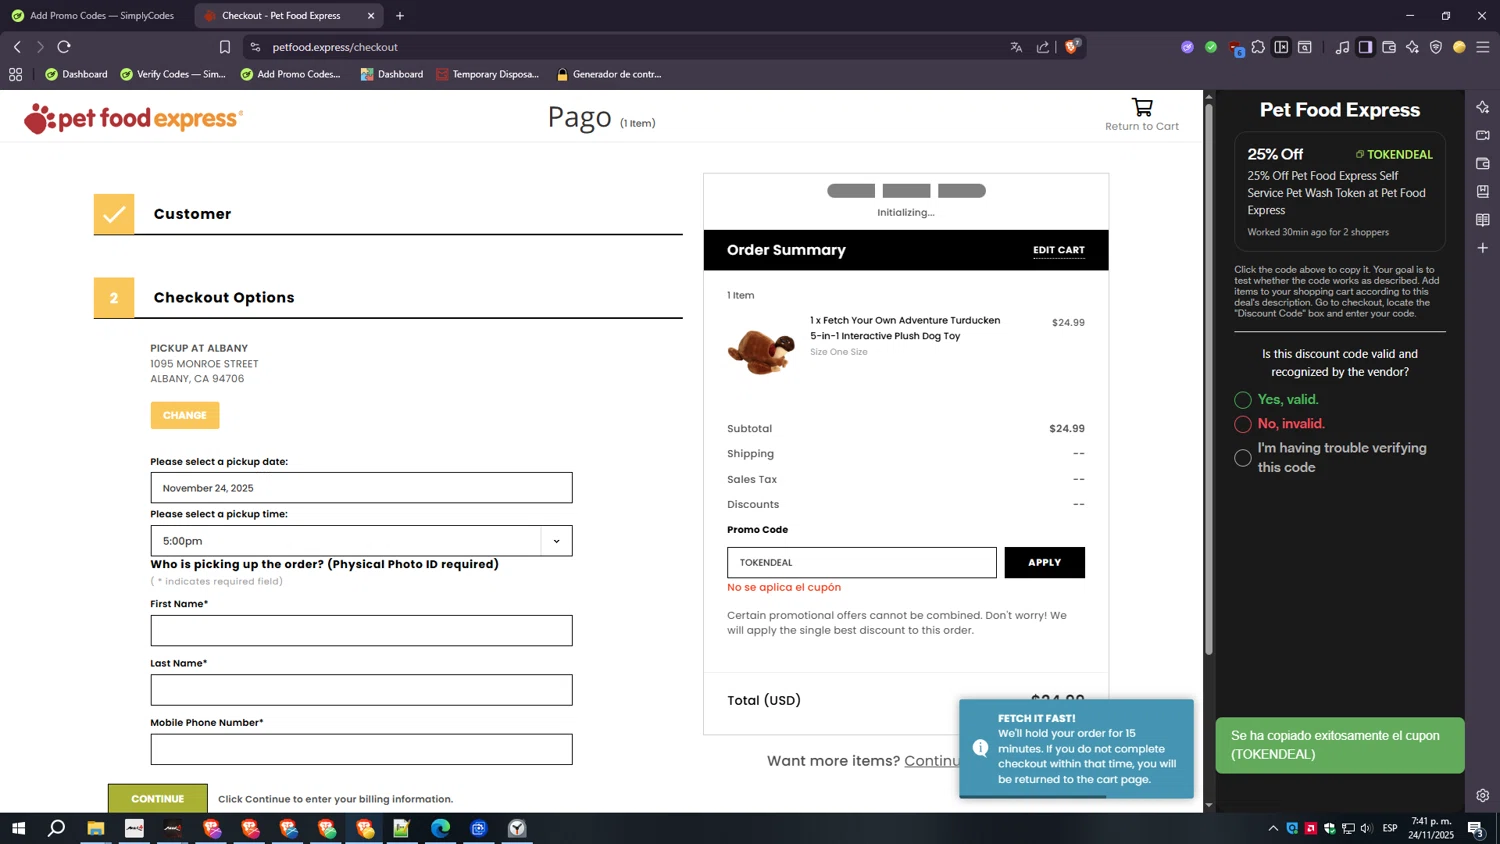Click the yellow CHANGE pickup location button
This screenshot has width=1500, height=844.
[185, 415]
